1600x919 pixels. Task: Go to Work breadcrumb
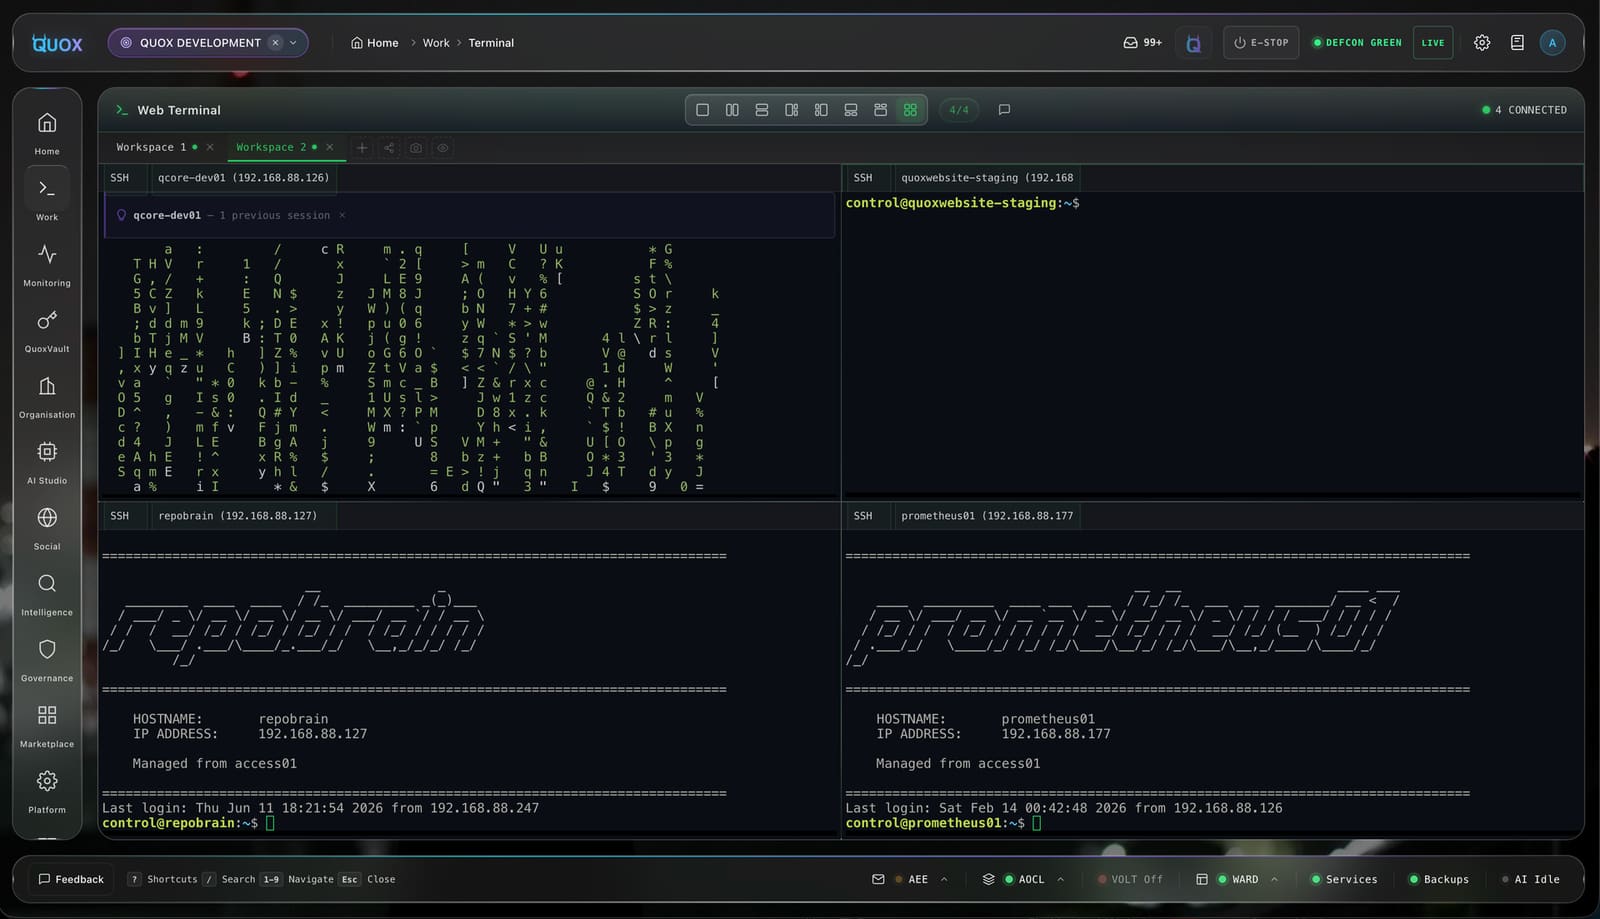coord(436,43)
